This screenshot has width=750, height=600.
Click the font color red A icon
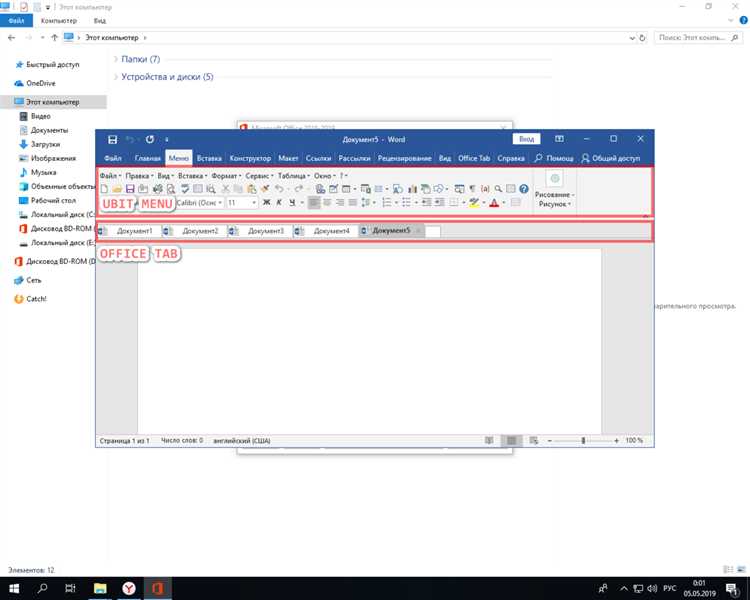[494, 203]
